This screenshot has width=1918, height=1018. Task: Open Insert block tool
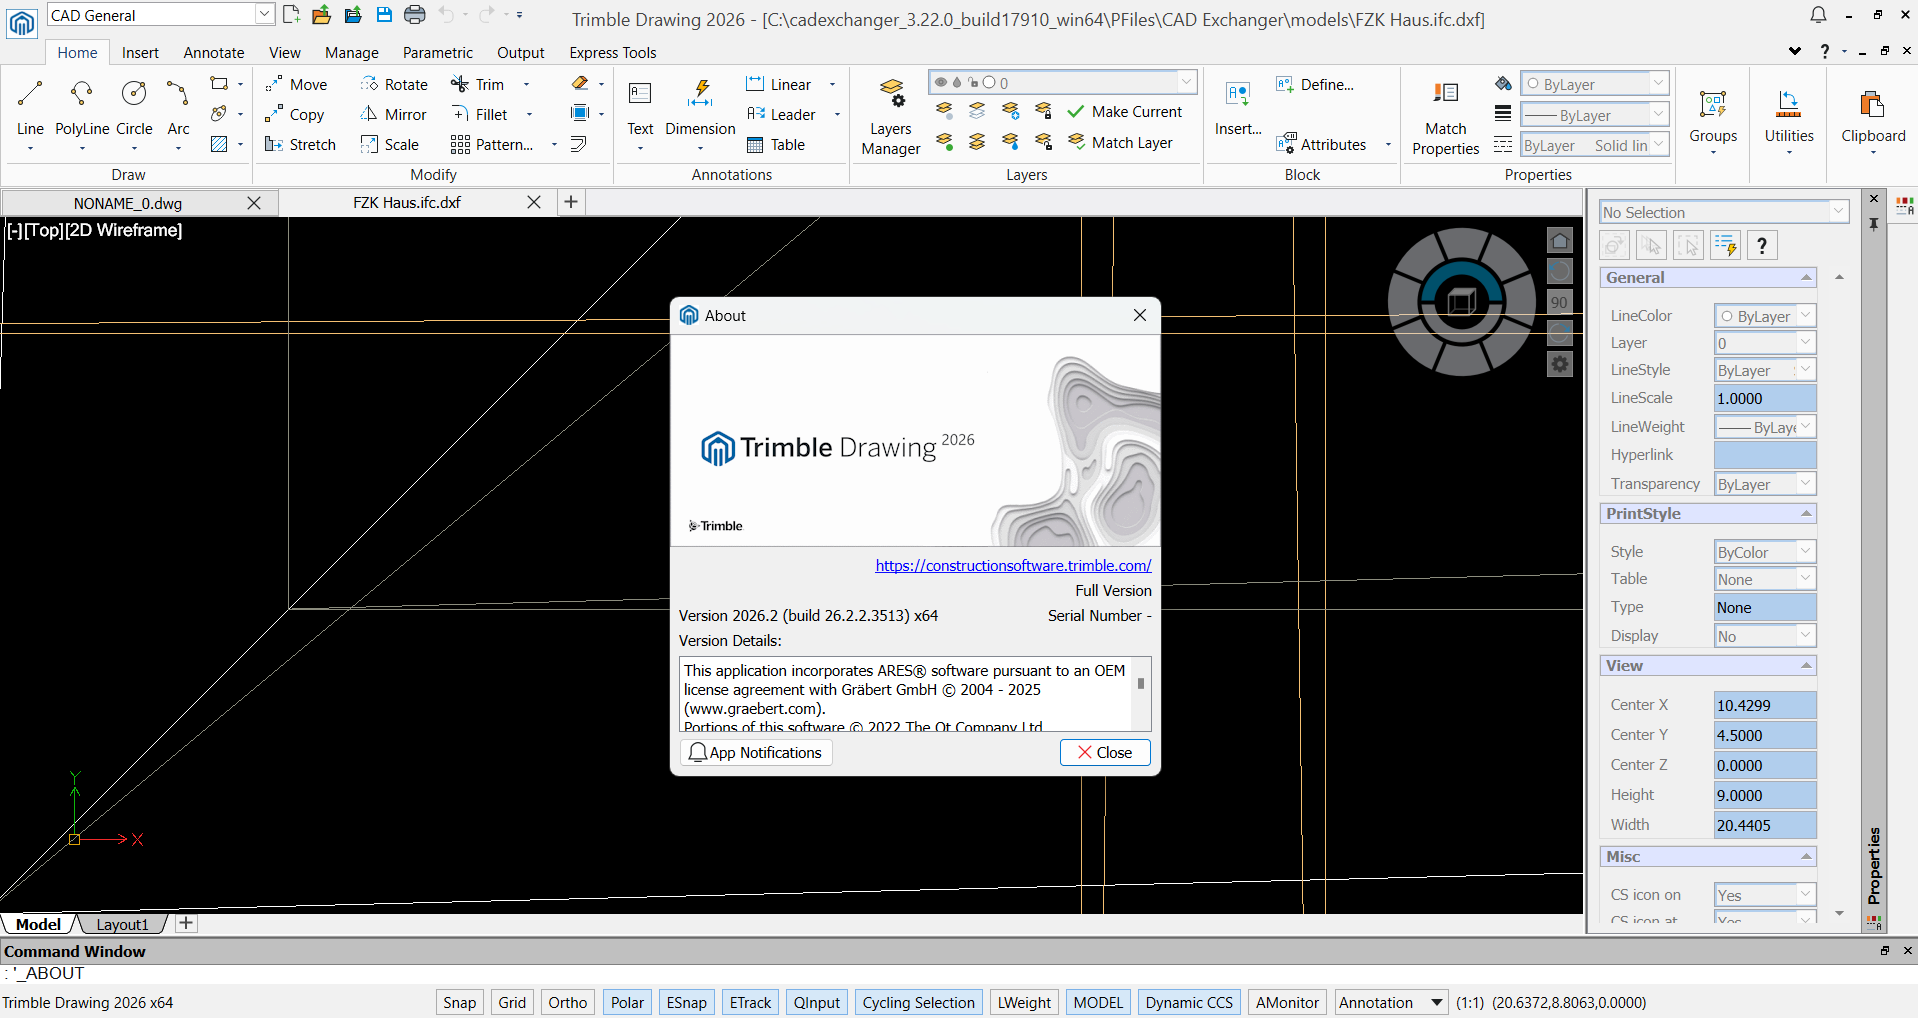tap(1238, 108)
